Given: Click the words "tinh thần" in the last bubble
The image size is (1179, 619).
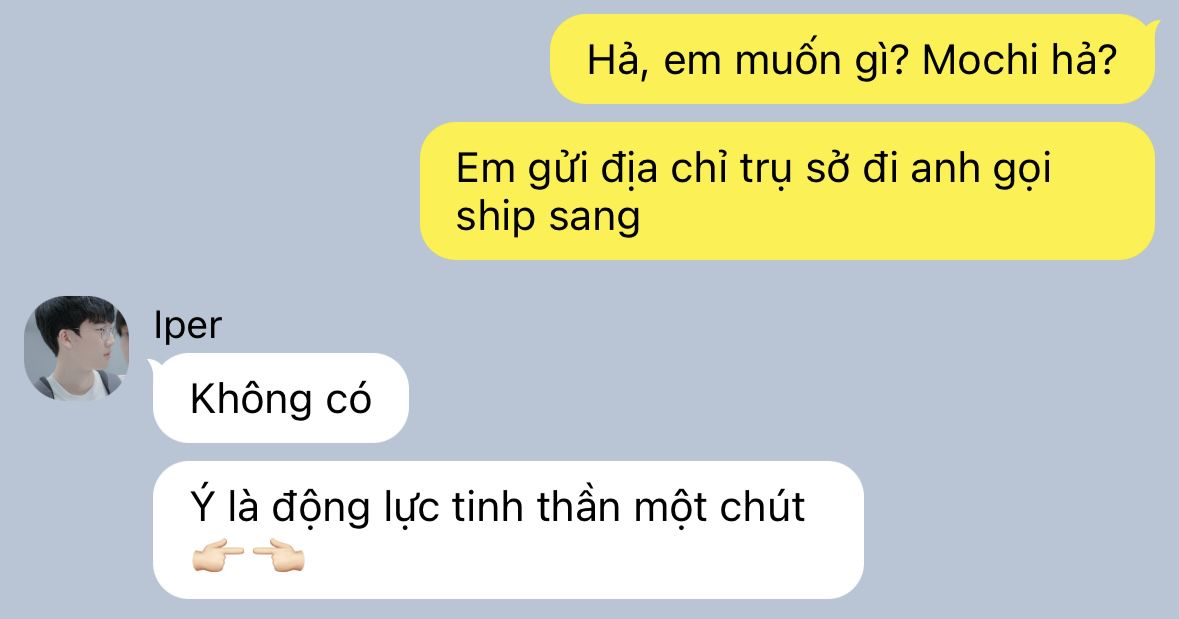Looking at the screenshot, I should (536, 507).
